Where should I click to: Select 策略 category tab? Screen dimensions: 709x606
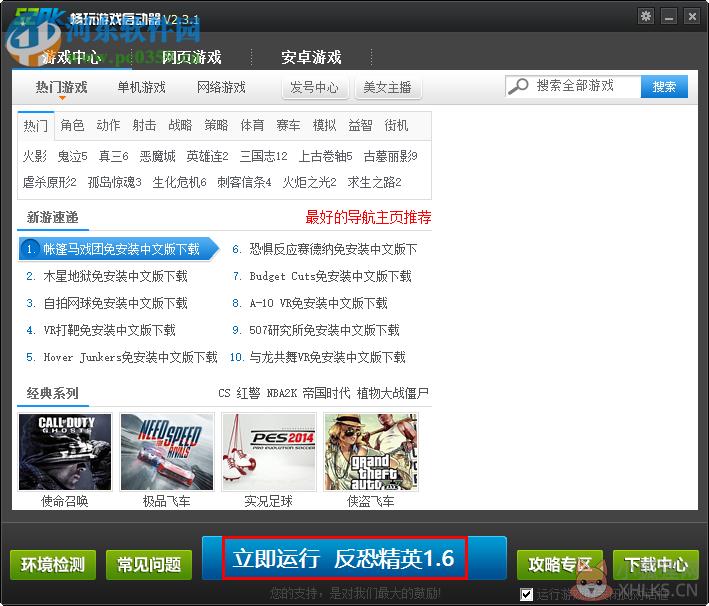(216, 125)
